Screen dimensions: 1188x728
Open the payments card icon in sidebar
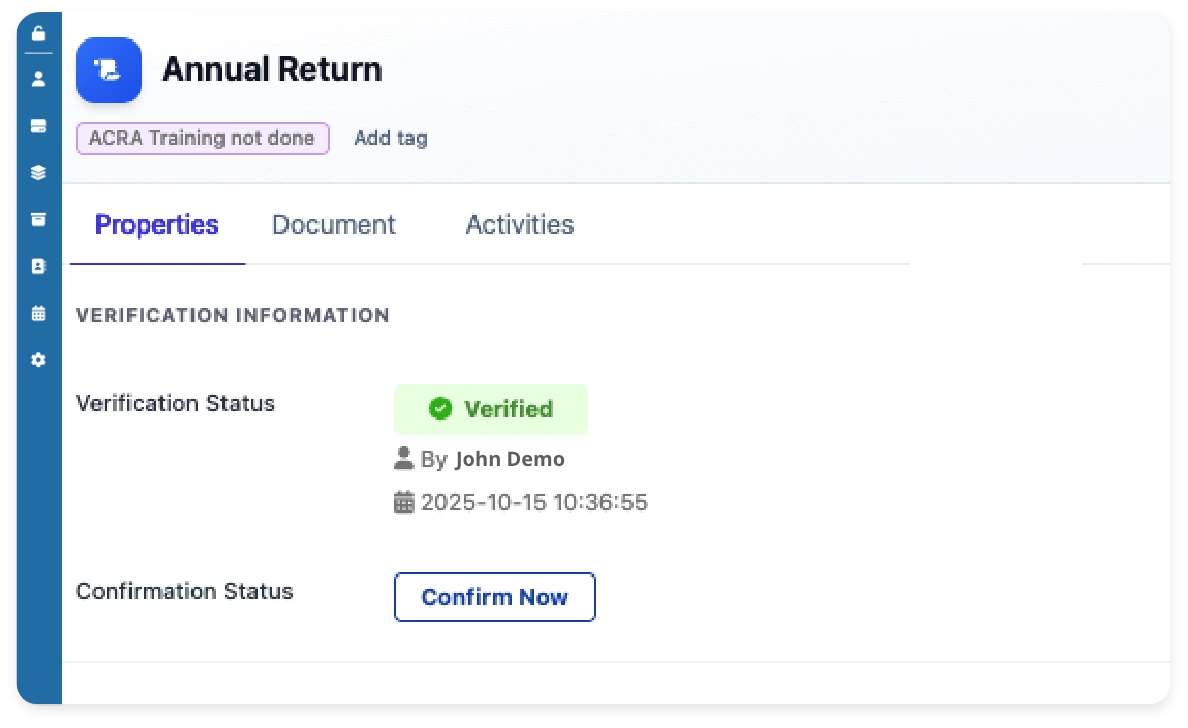(x=37, y=125)
